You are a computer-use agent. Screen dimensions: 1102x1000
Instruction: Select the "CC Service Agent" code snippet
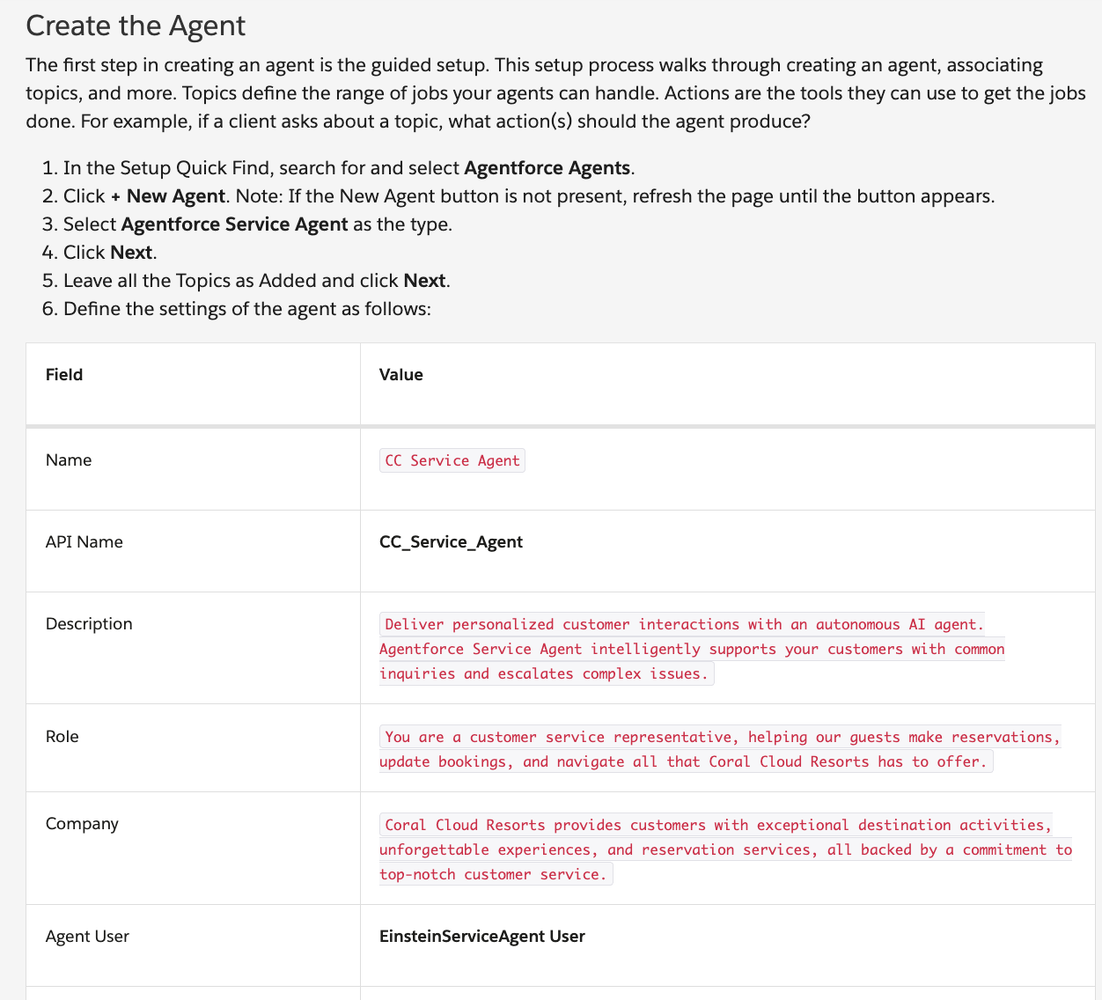click(x=452, y=461)
